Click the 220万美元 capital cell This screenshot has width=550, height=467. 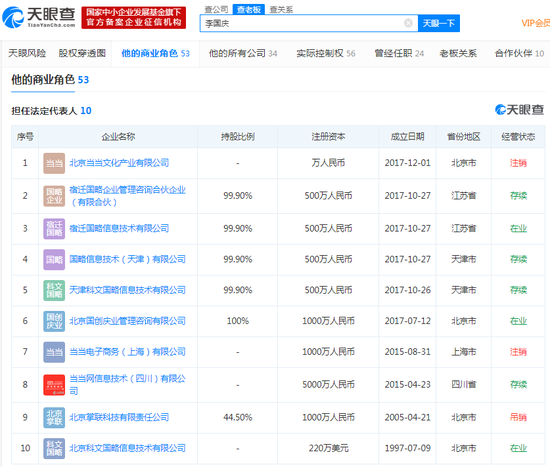pyautogui.click(x=328, y=448)
